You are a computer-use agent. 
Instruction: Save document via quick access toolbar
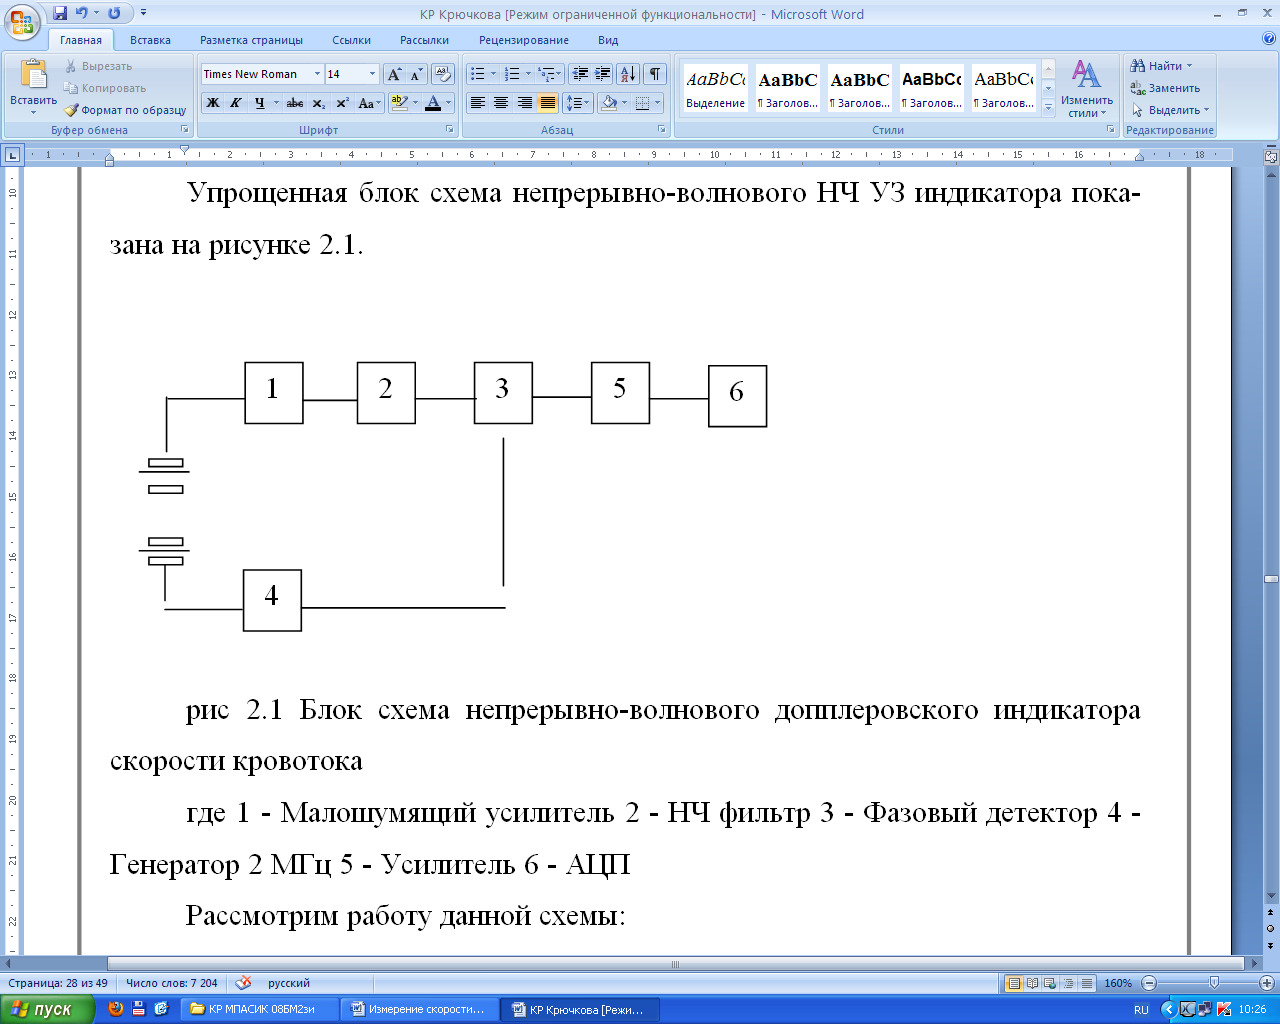coord(60,13)
